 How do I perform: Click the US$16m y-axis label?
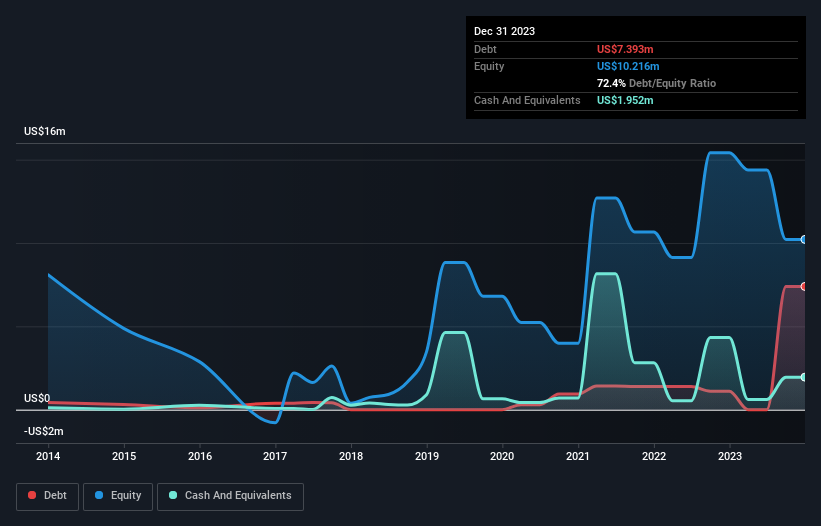tap(45, 131)
